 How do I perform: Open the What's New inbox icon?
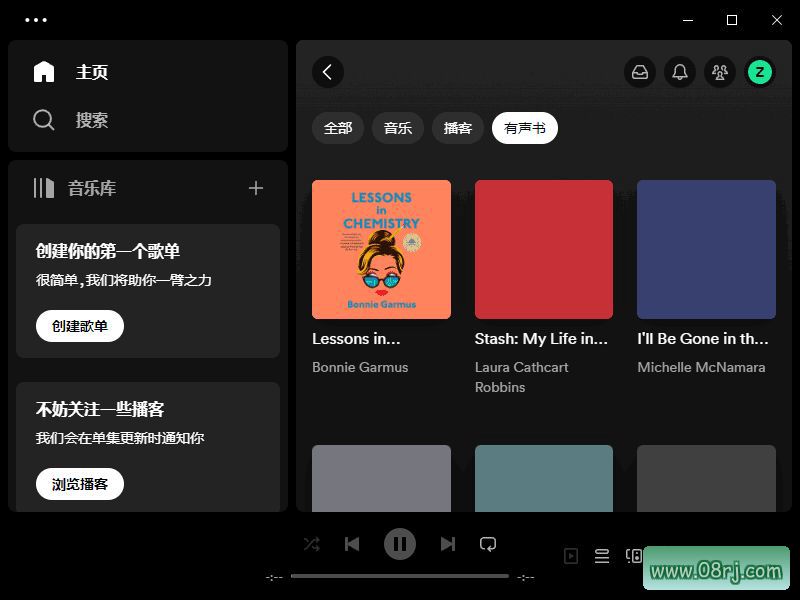(x=640, y=72)
